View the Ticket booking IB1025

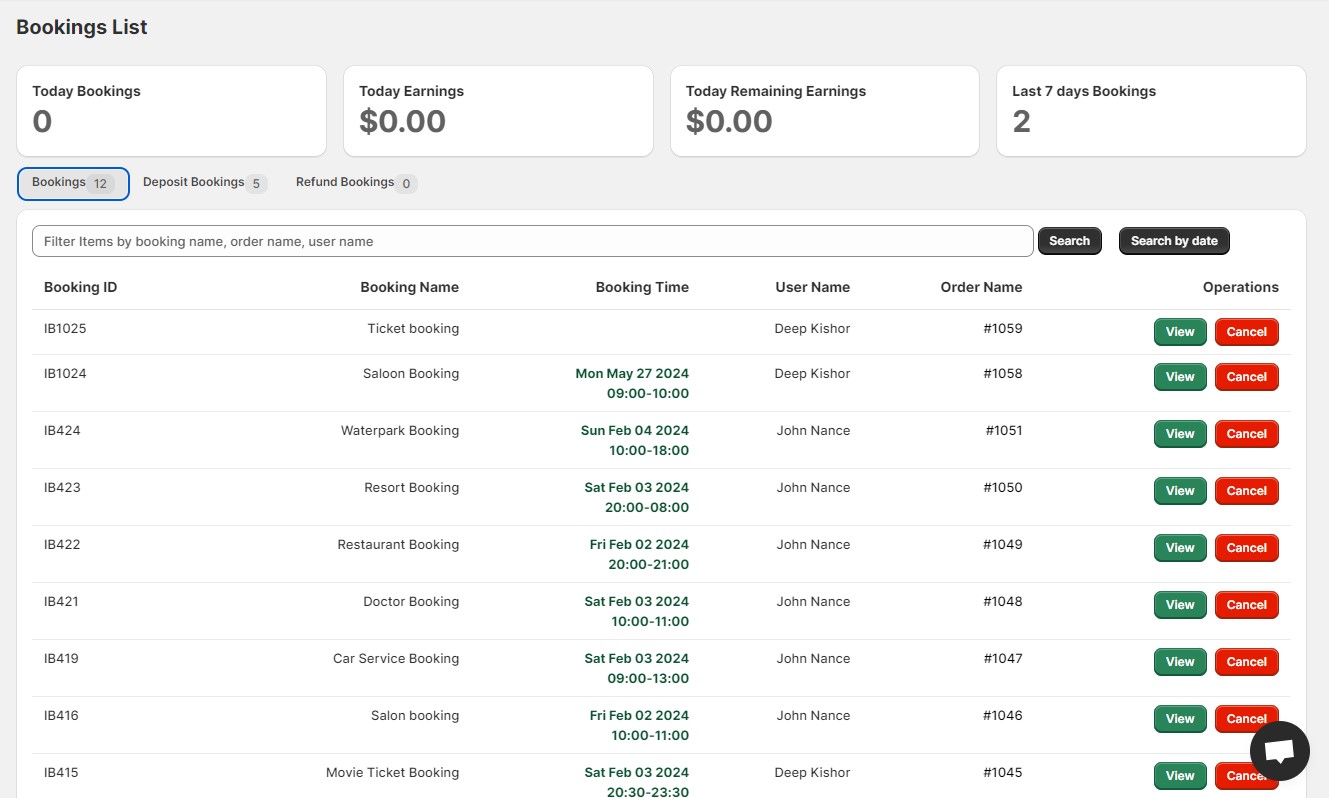pos(1180,332)
